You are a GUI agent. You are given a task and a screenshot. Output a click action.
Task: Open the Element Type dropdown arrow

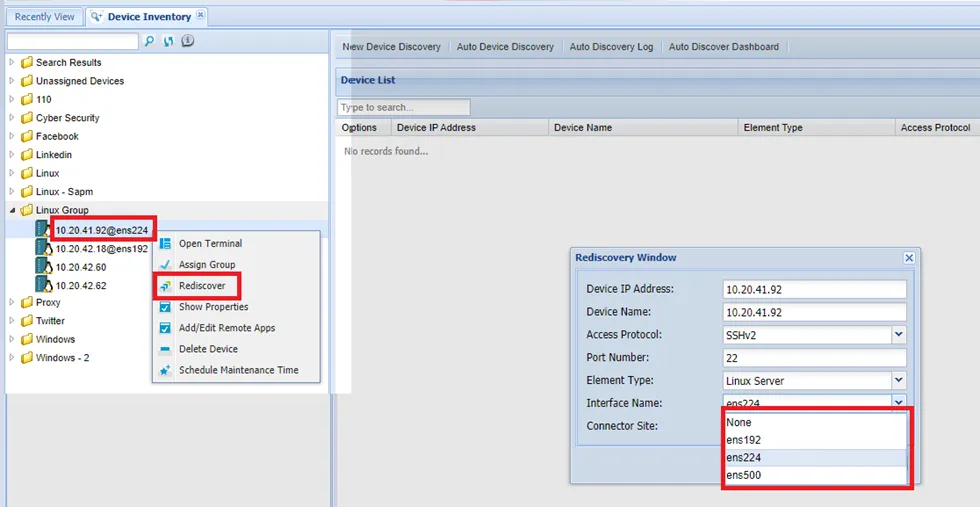[x=899, y=380]
